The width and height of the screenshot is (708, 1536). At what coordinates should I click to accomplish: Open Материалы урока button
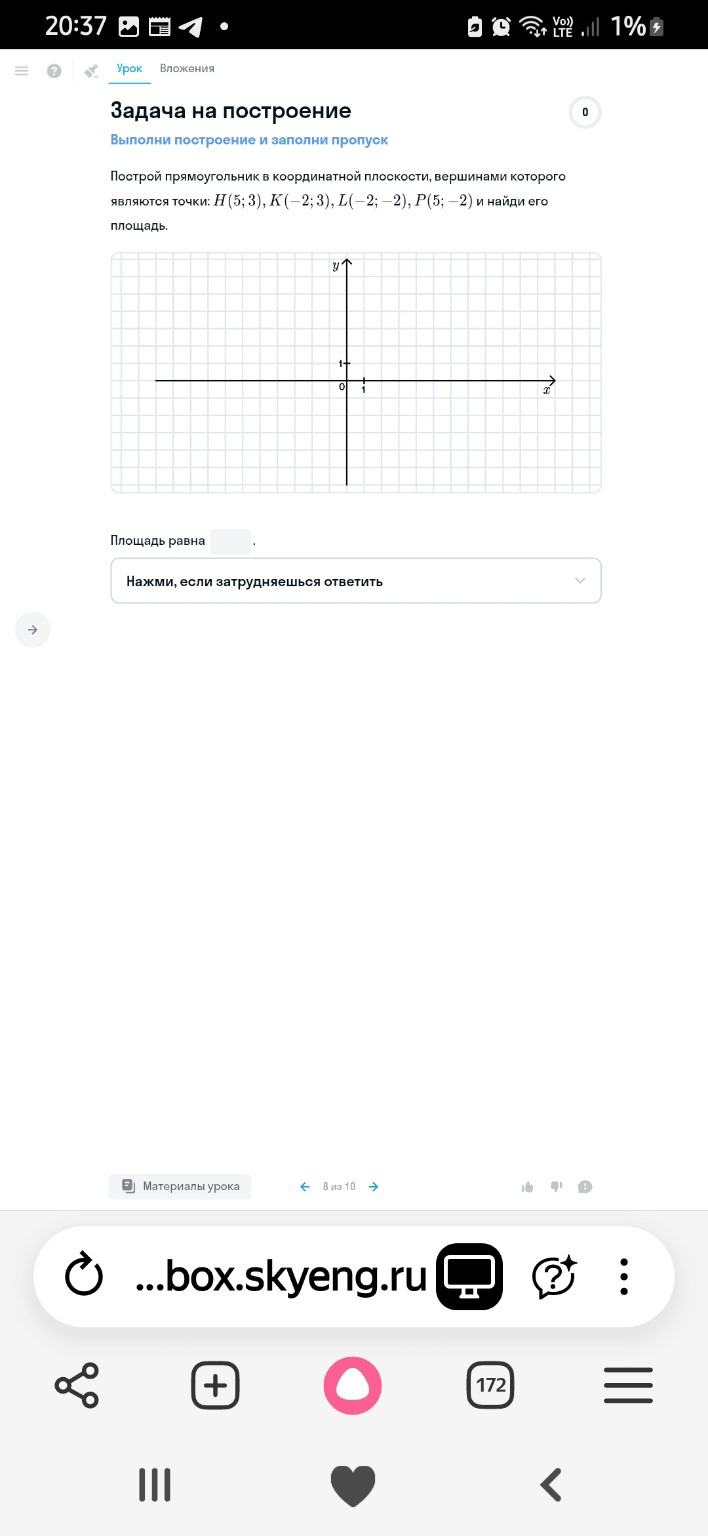click(x=181, y=1187)
